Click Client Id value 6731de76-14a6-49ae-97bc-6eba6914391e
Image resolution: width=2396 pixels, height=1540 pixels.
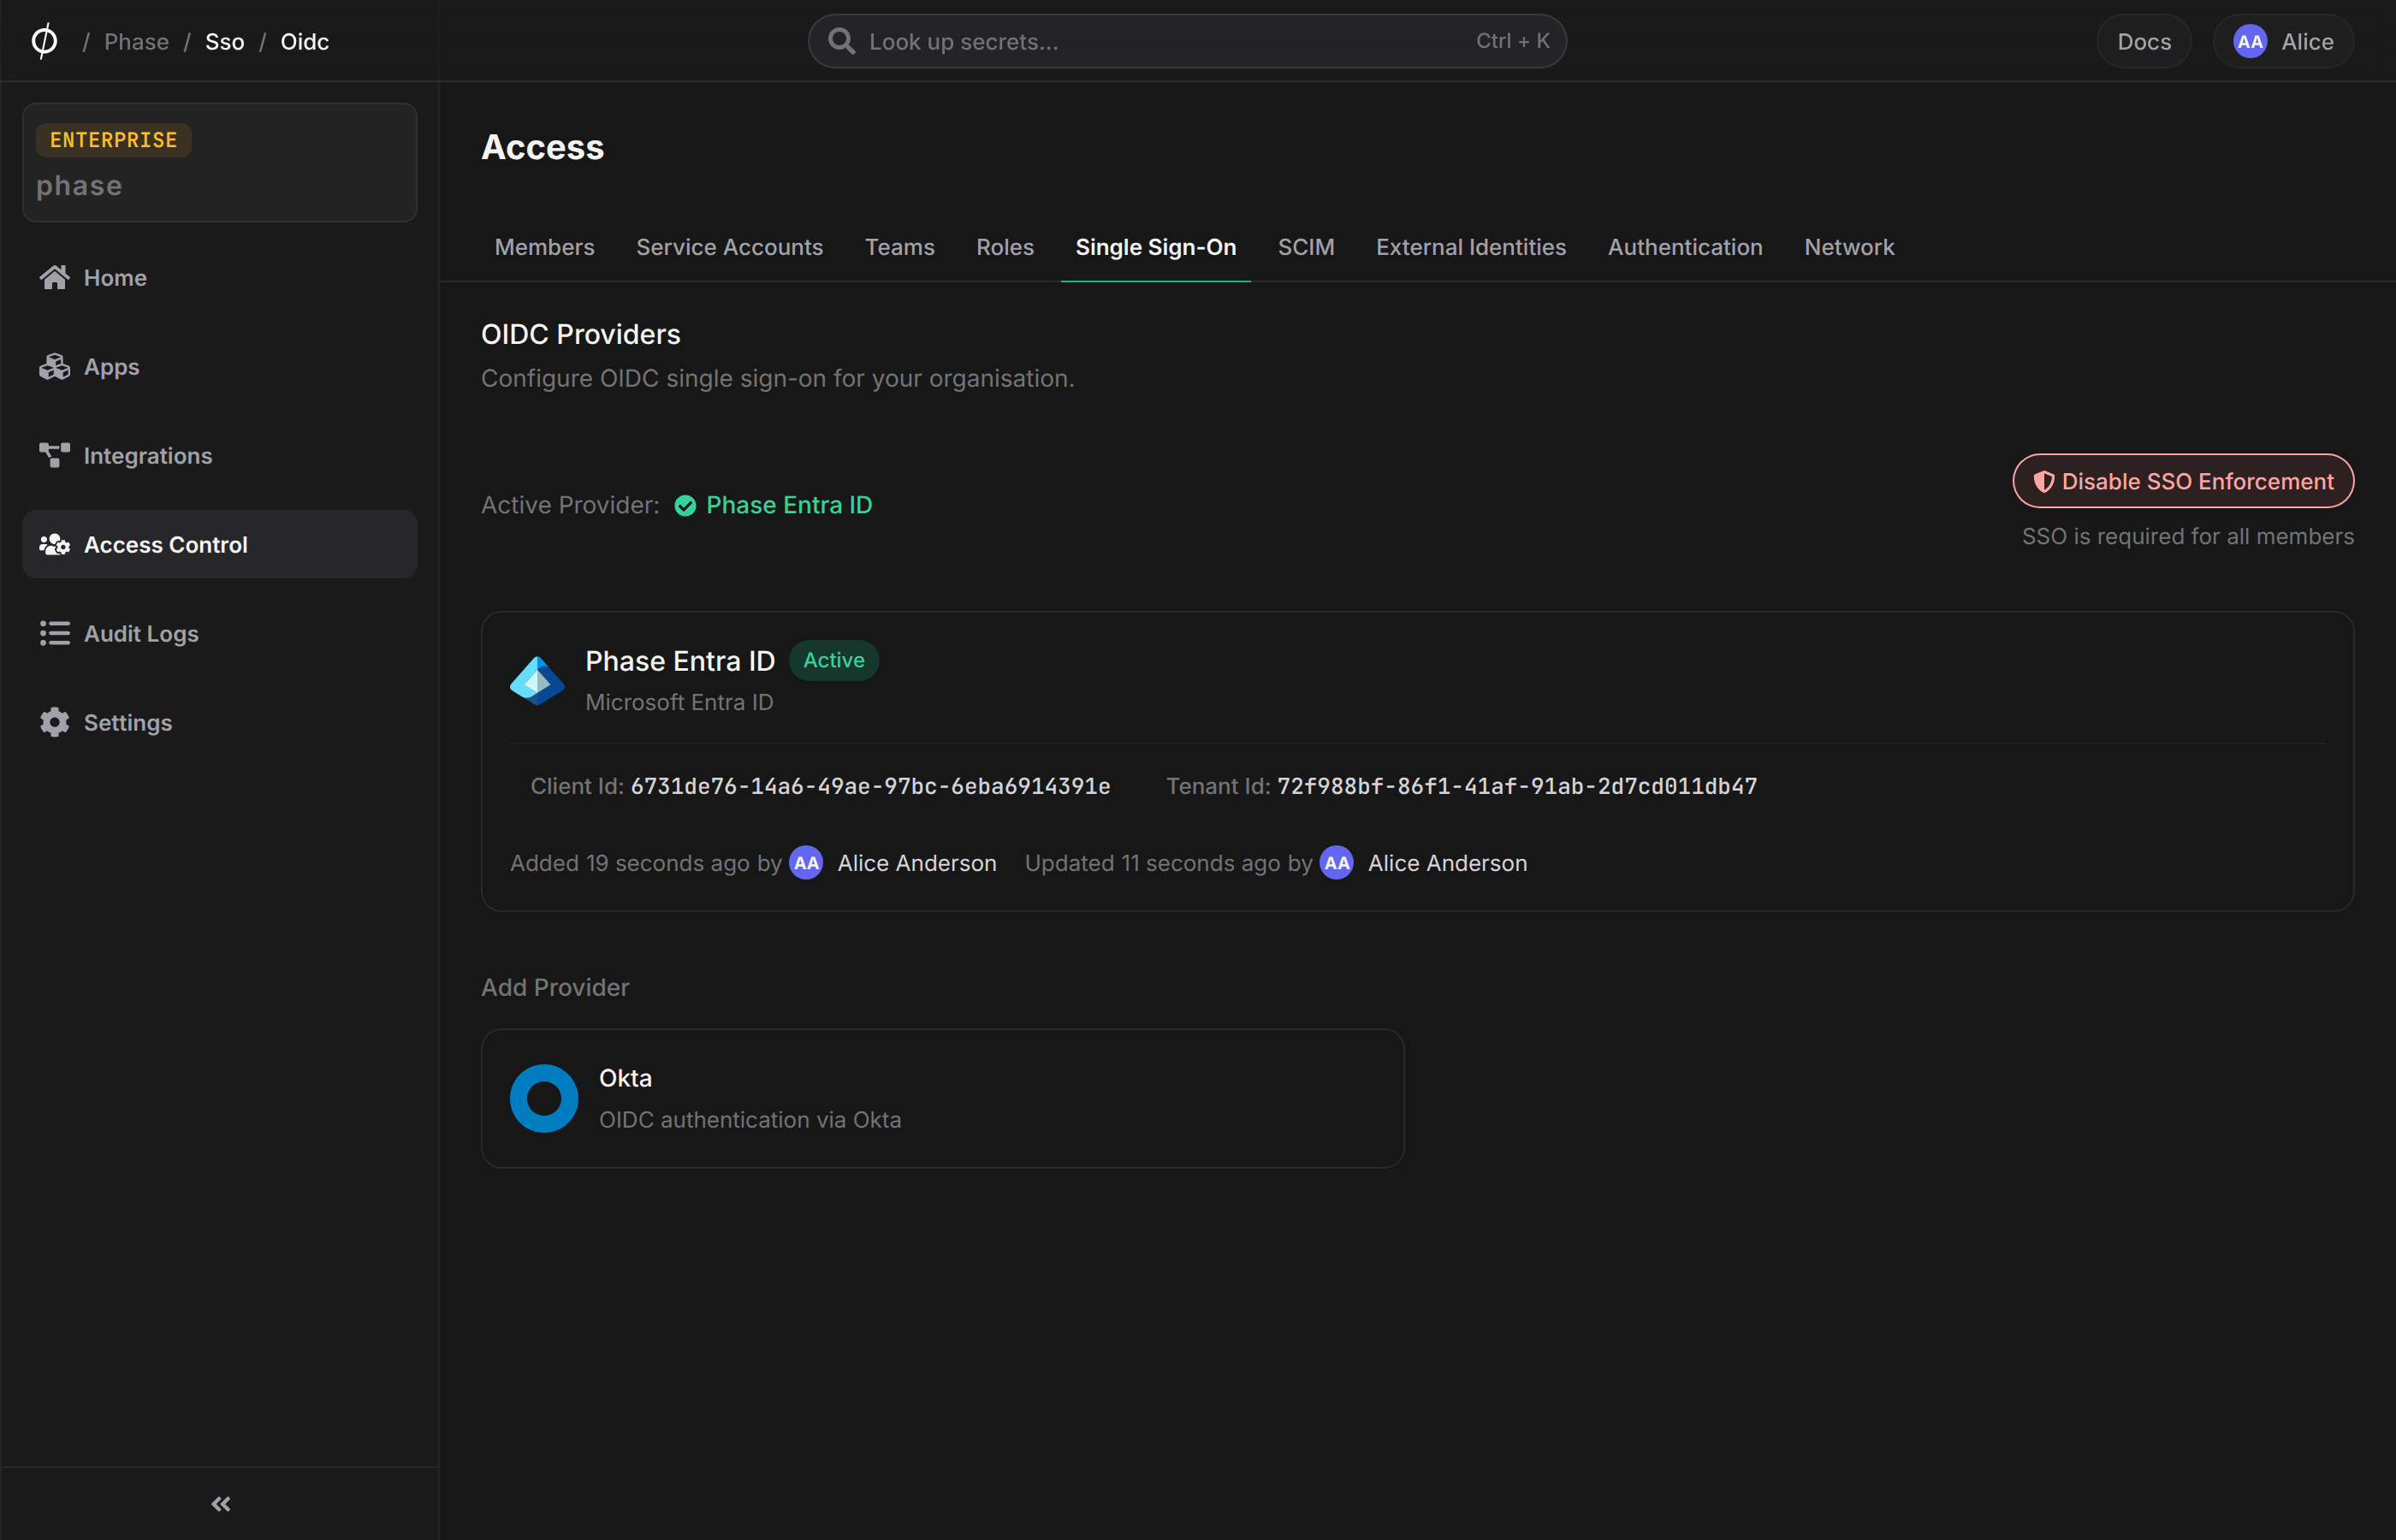click(870, 787)
